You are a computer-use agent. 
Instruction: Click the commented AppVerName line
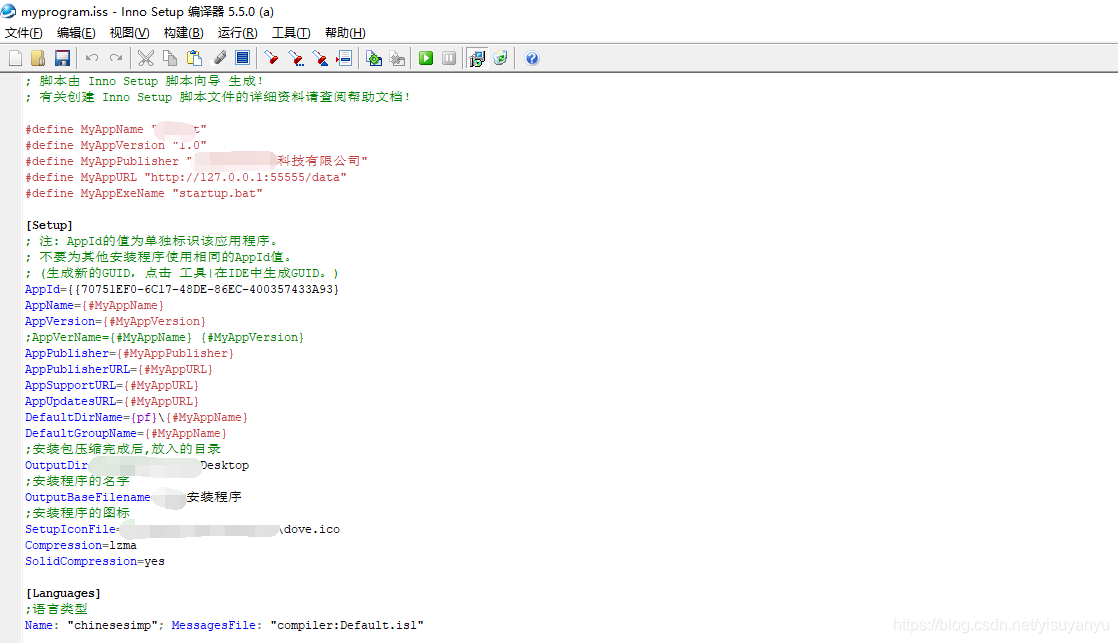(x=165, y=337)
